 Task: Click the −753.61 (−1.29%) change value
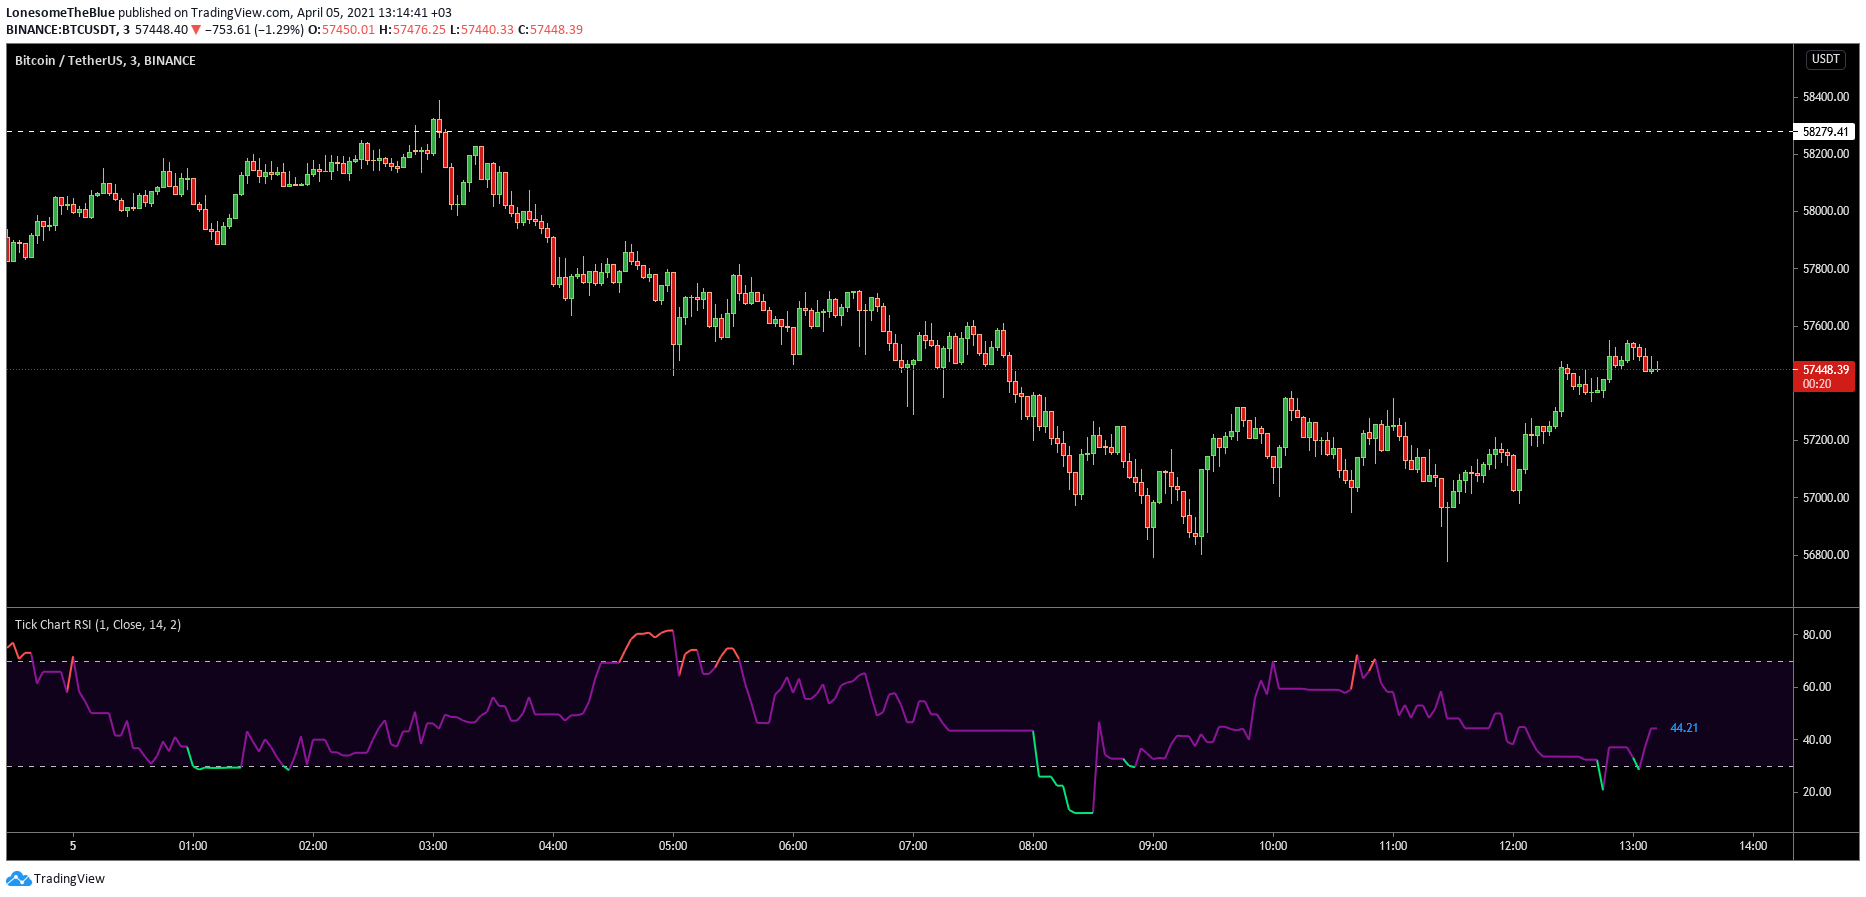254,30
